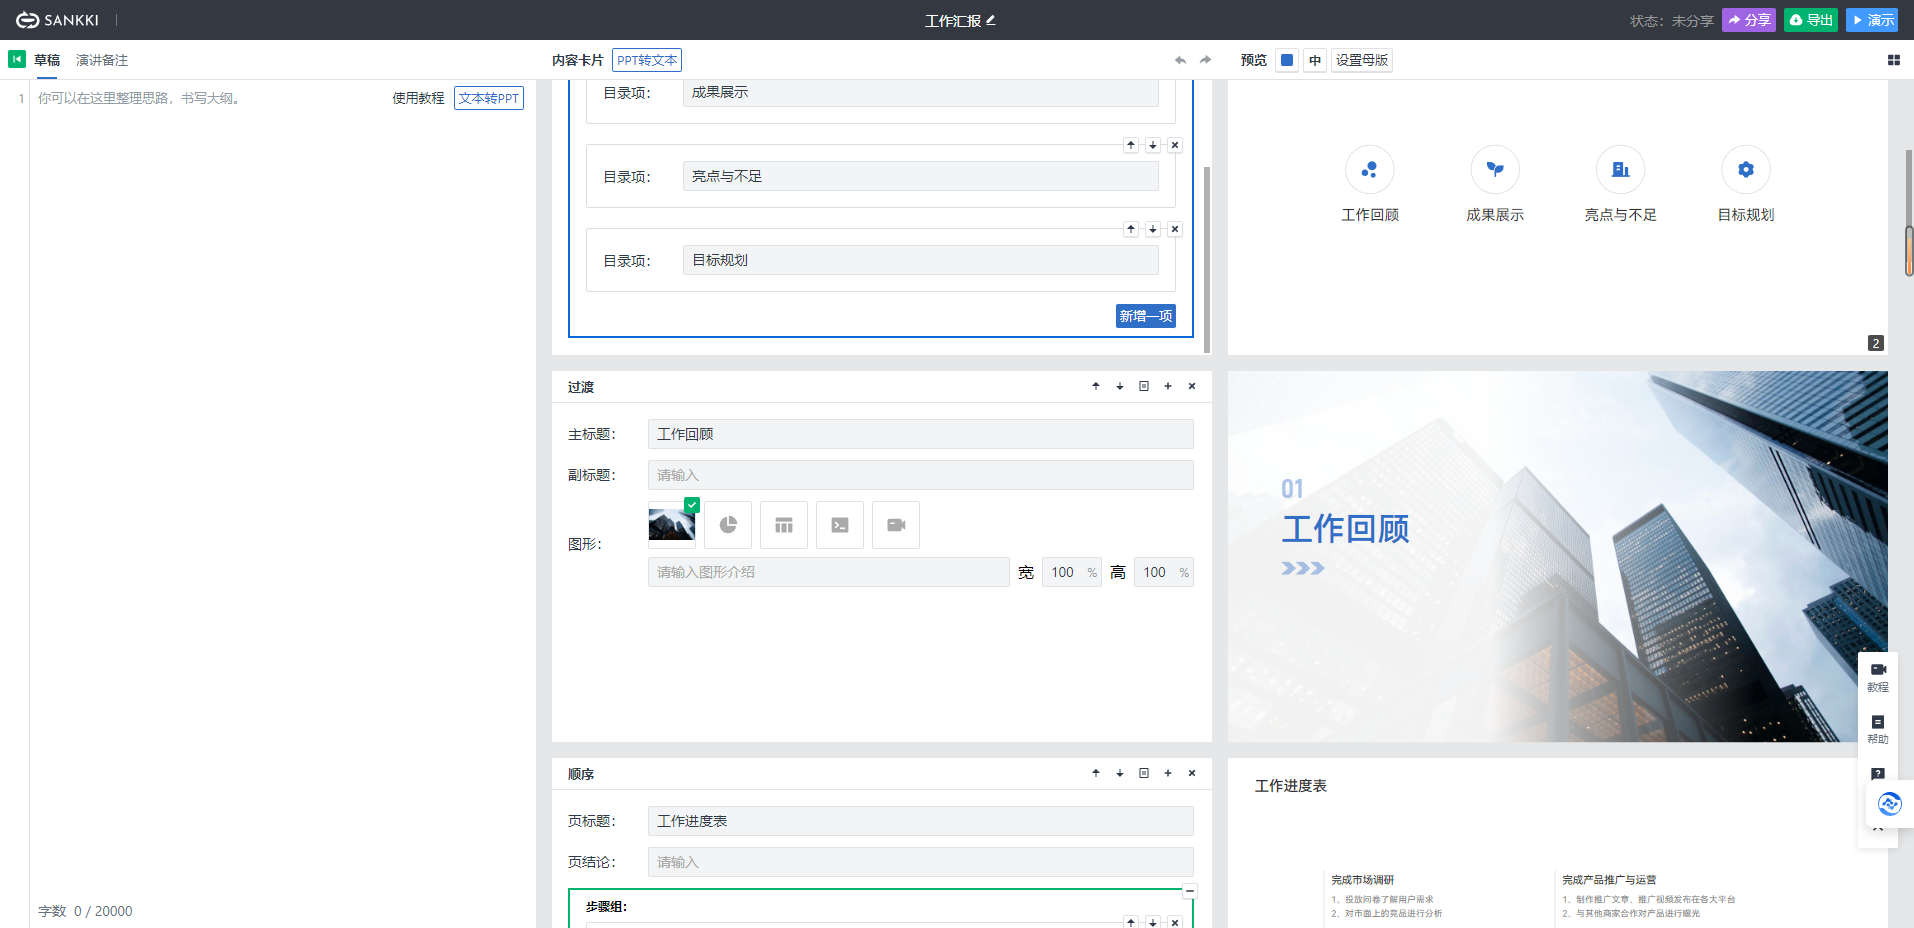
Task: Collapse the 步骤组 group with minus button
Action: [x=1189, y=890]
